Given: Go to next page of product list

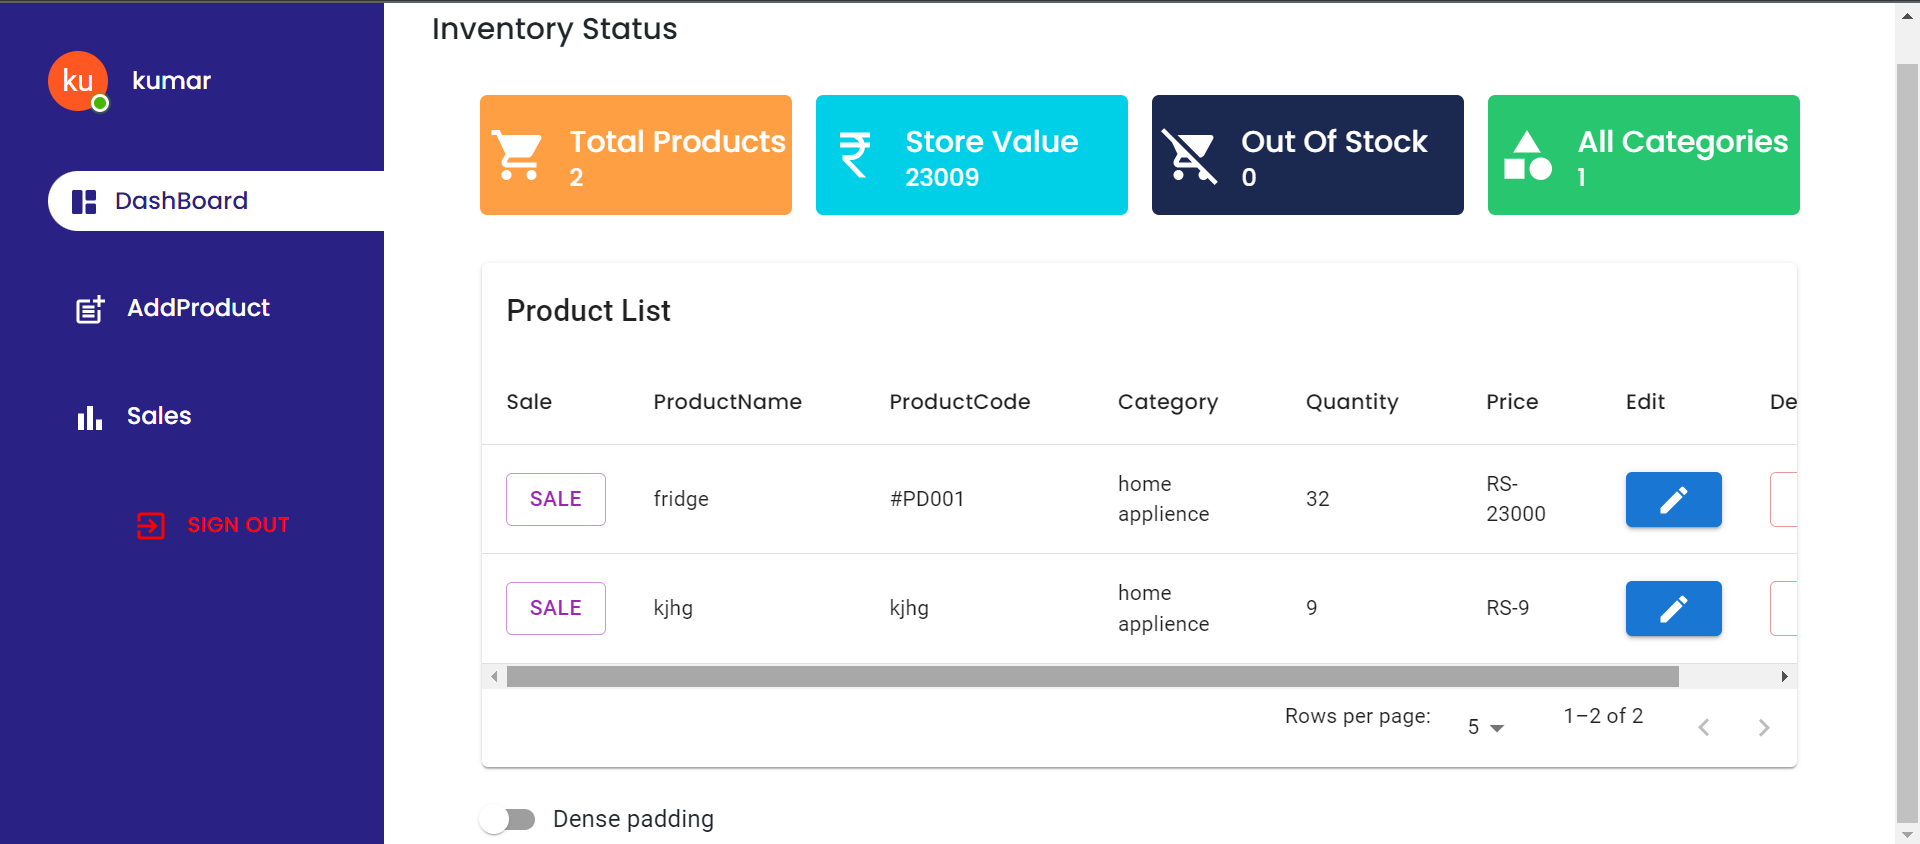Looking at the screenshot, I should (1764, 728).
